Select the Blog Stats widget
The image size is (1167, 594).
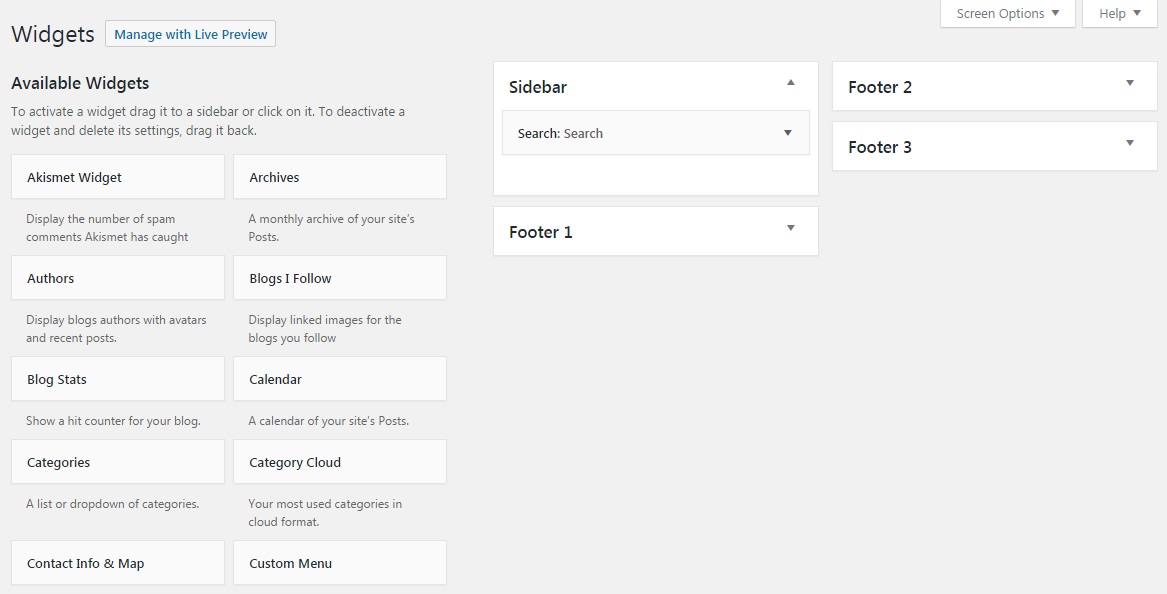(x=117, y=378)
